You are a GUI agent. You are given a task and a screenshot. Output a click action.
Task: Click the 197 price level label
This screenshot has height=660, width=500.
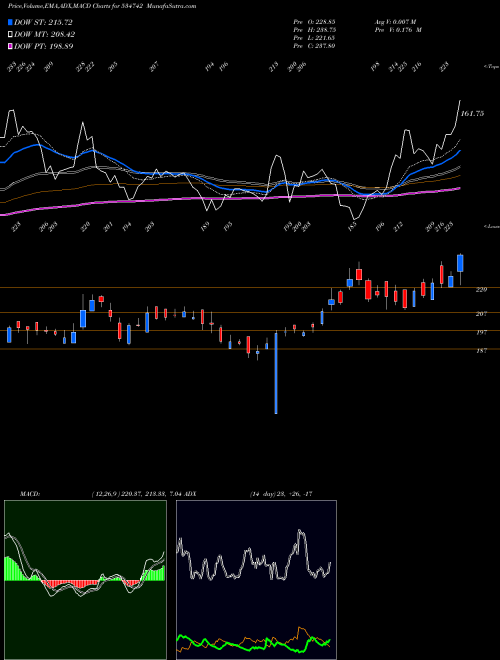point(481,332)
